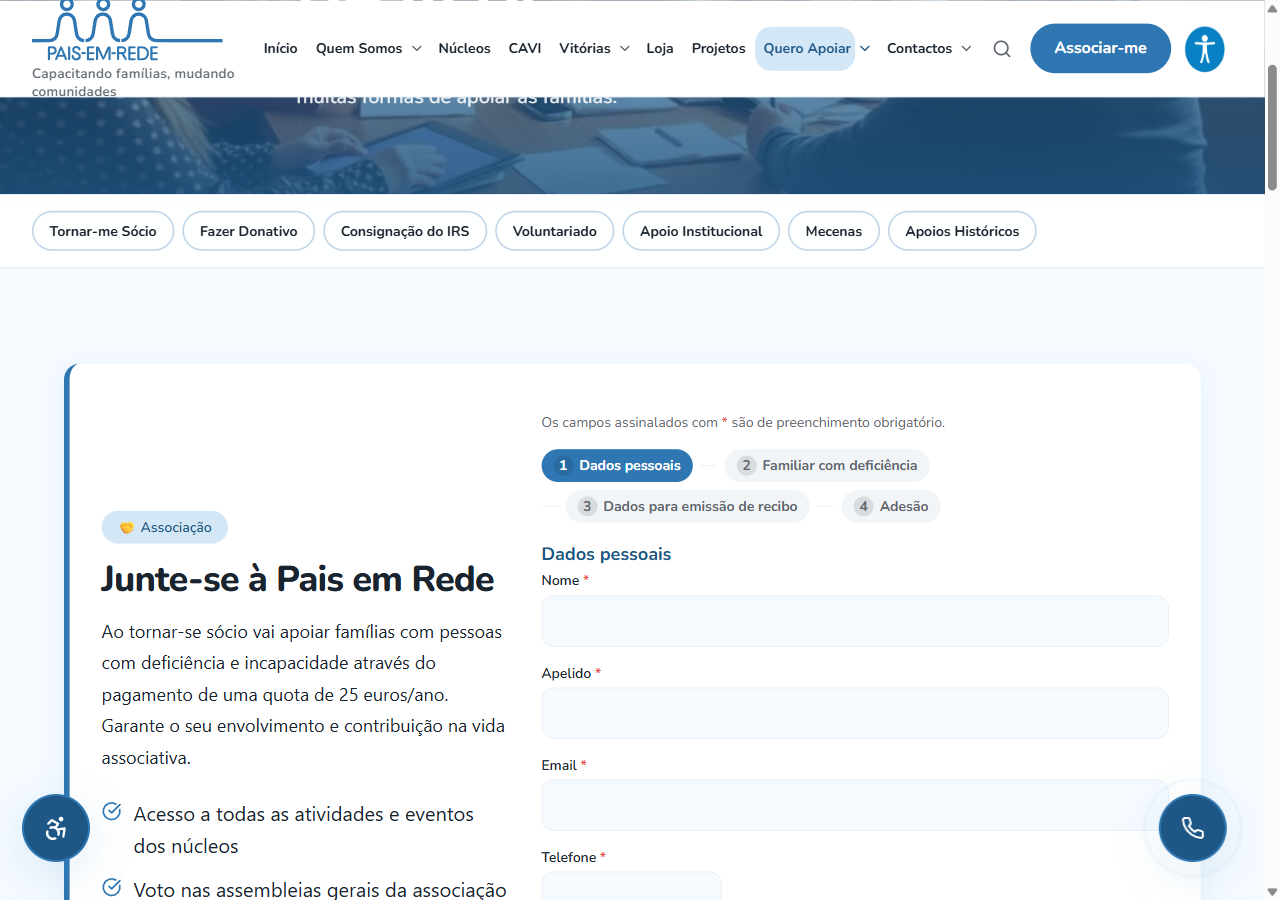Focus the Email input field
This screenshot has width=1280, height=900.
(855, 805)
